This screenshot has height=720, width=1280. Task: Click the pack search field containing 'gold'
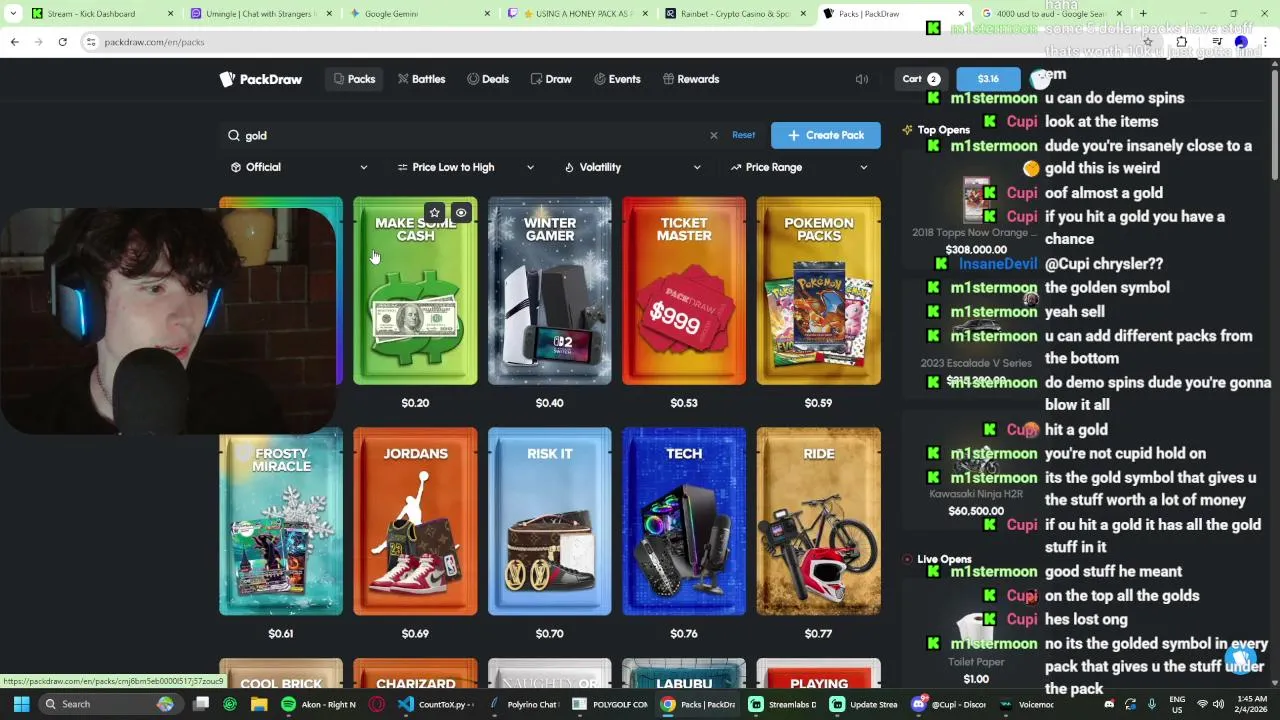(x=470, y=135)
